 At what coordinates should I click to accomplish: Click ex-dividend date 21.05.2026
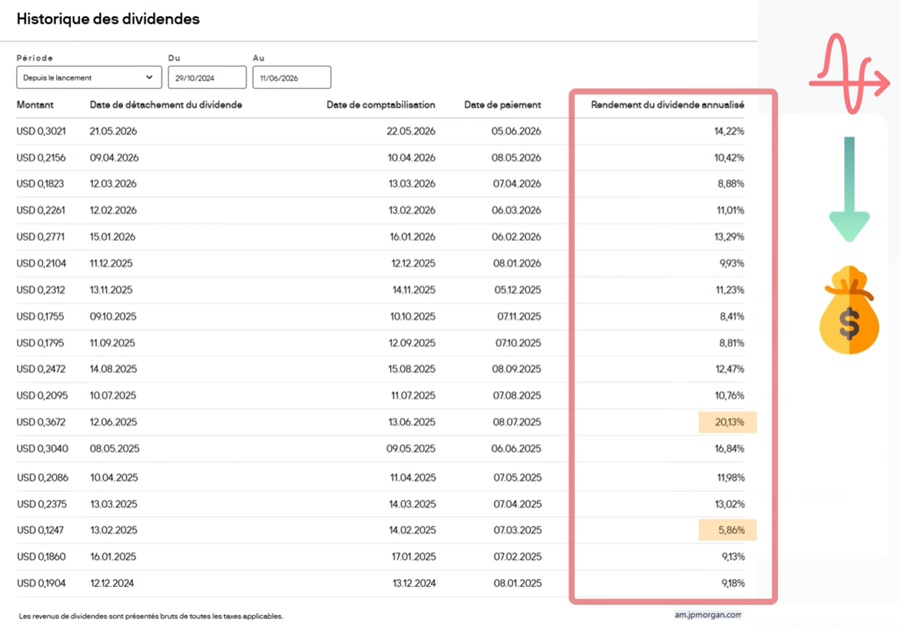pos(113,131)
